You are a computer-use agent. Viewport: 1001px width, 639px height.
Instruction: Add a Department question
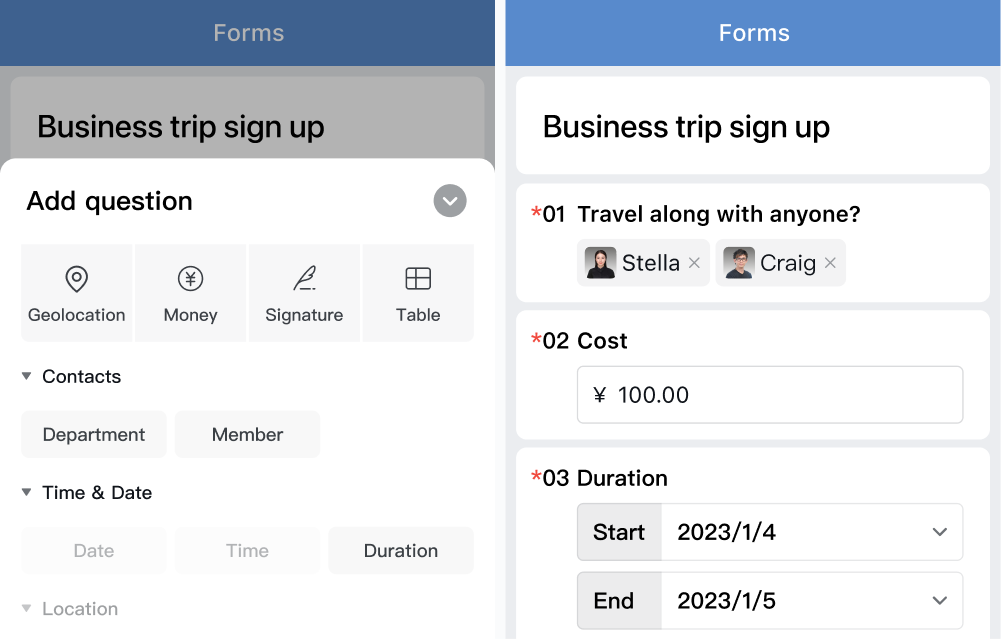94,434
